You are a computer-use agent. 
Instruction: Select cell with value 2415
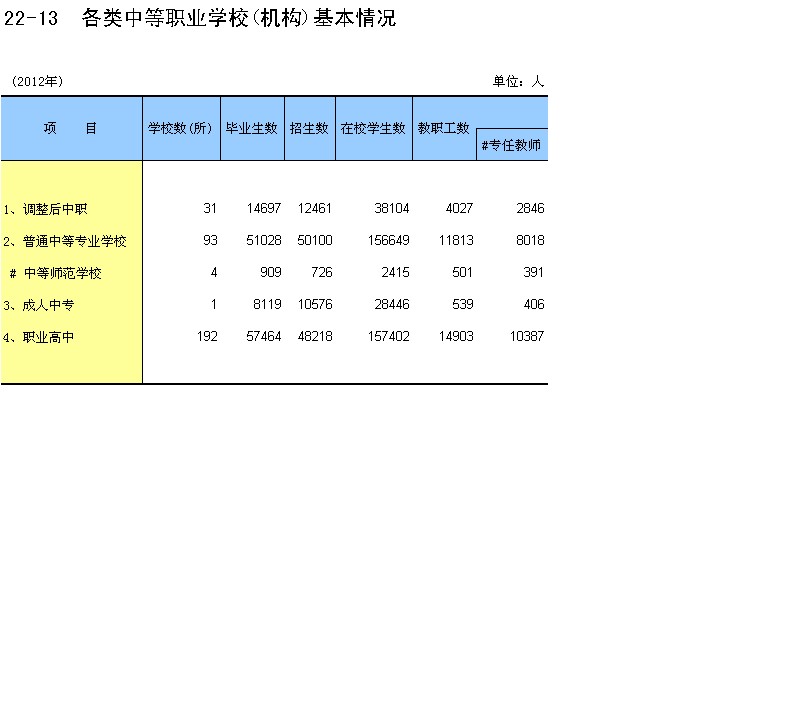click(x=395, y=272)
